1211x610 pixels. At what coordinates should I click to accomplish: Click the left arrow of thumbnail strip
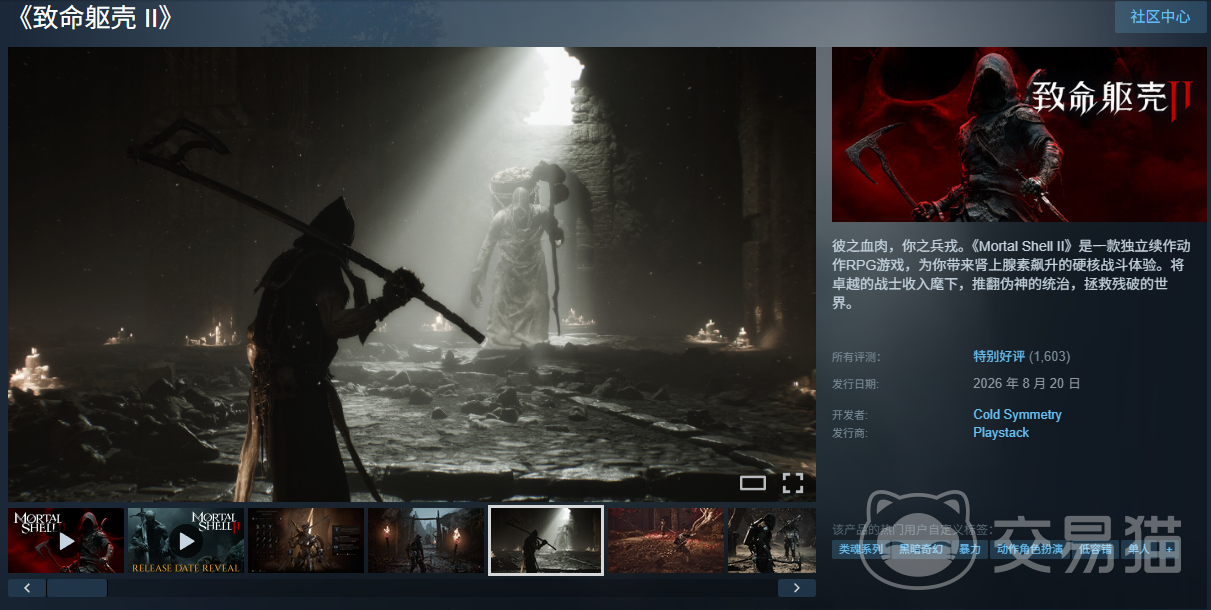[x=27, y=588]
